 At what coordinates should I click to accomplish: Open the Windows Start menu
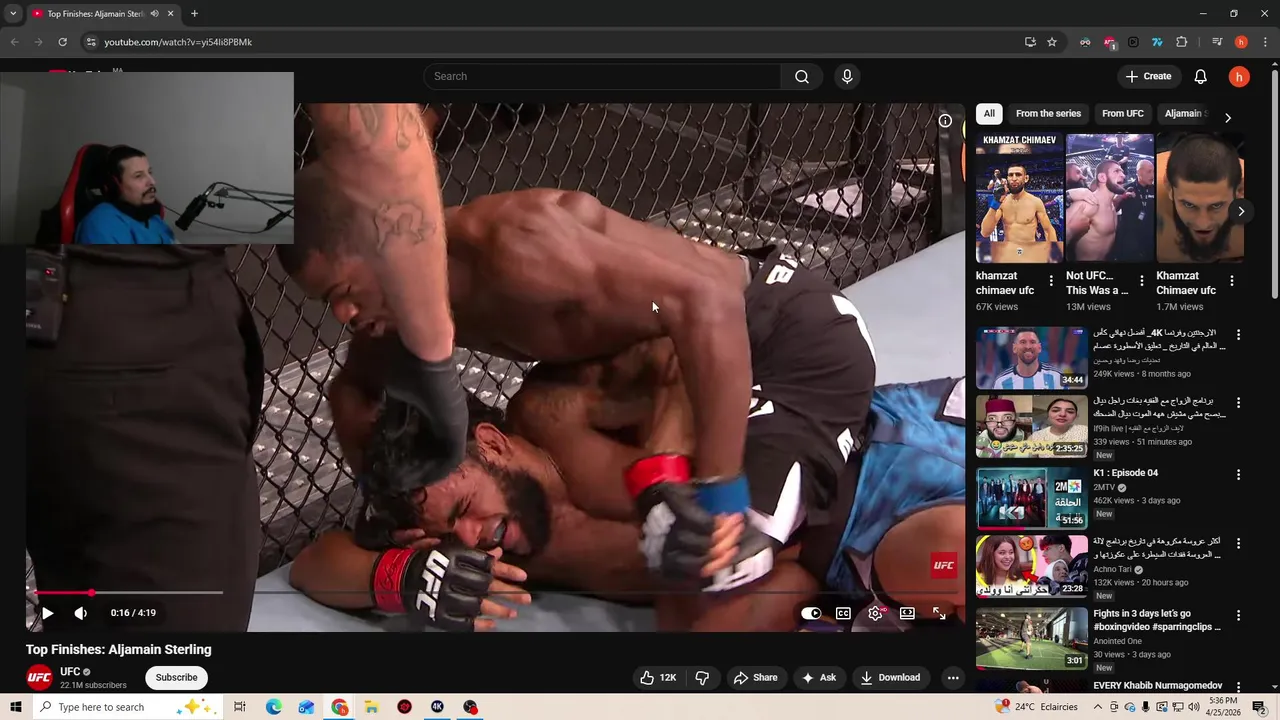point(16,707)
